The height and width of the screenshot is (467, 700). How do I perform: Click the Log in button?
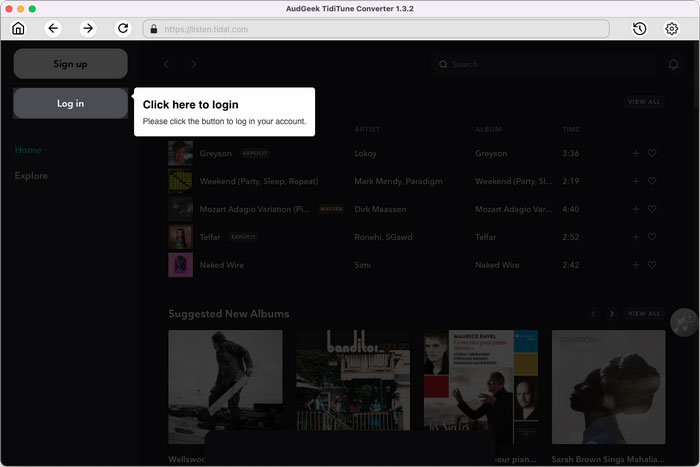click(71, 103)
